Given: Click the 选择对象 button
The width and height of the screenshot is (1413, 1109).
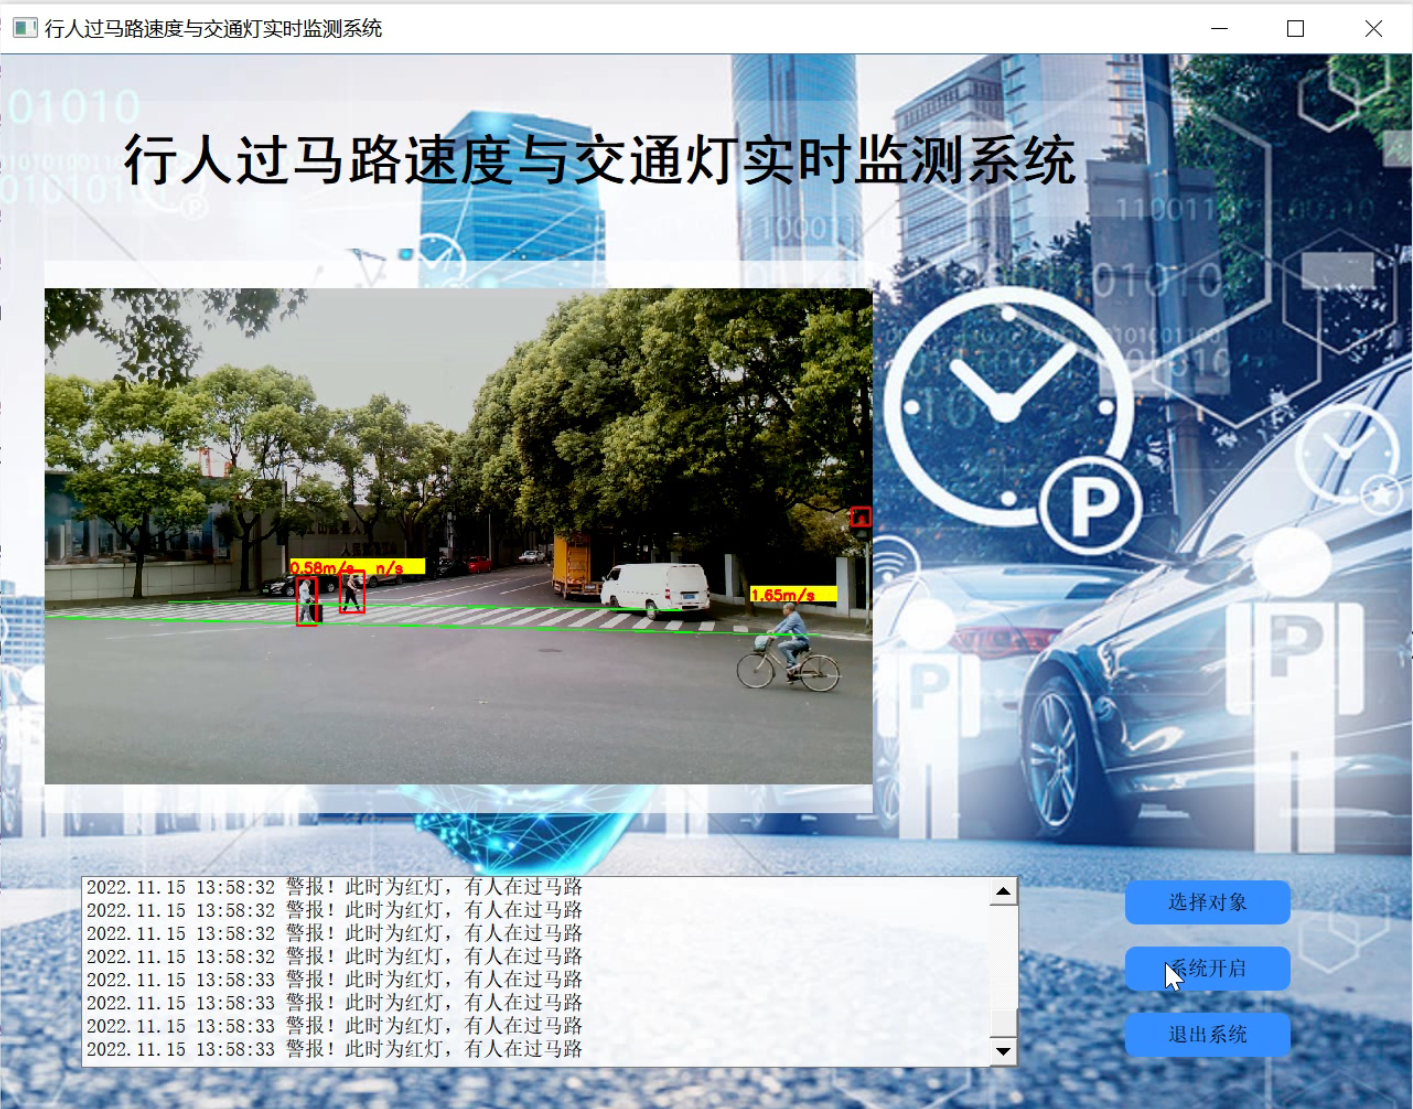Looking at the screenshot, I should pyautogui.click(x=1207, y=902).
